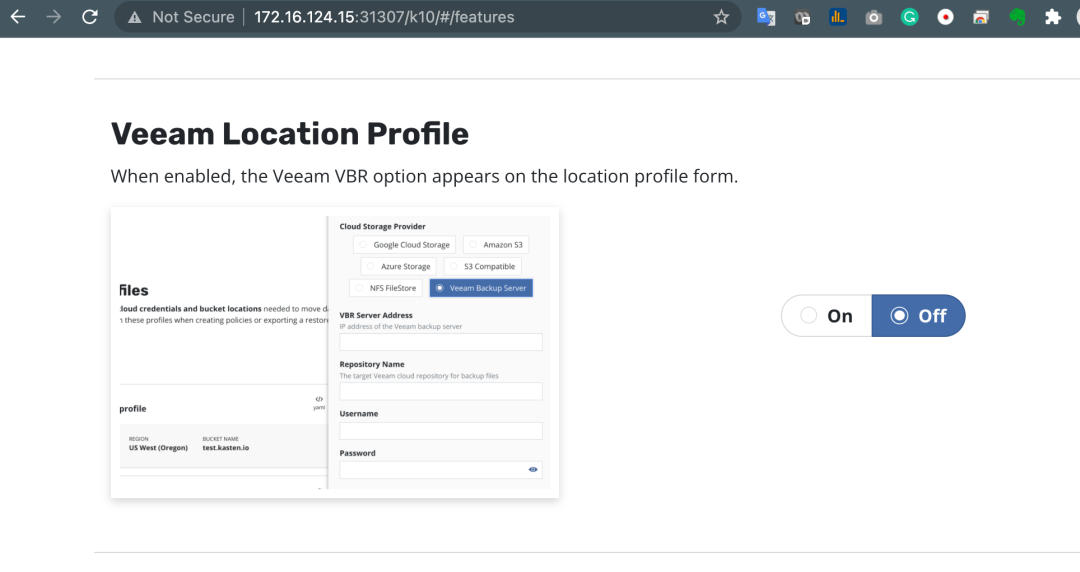This screenshot has height=572, width=1080.
Task: Select S3 Compatible in preview image
Action: coord(482,266)
